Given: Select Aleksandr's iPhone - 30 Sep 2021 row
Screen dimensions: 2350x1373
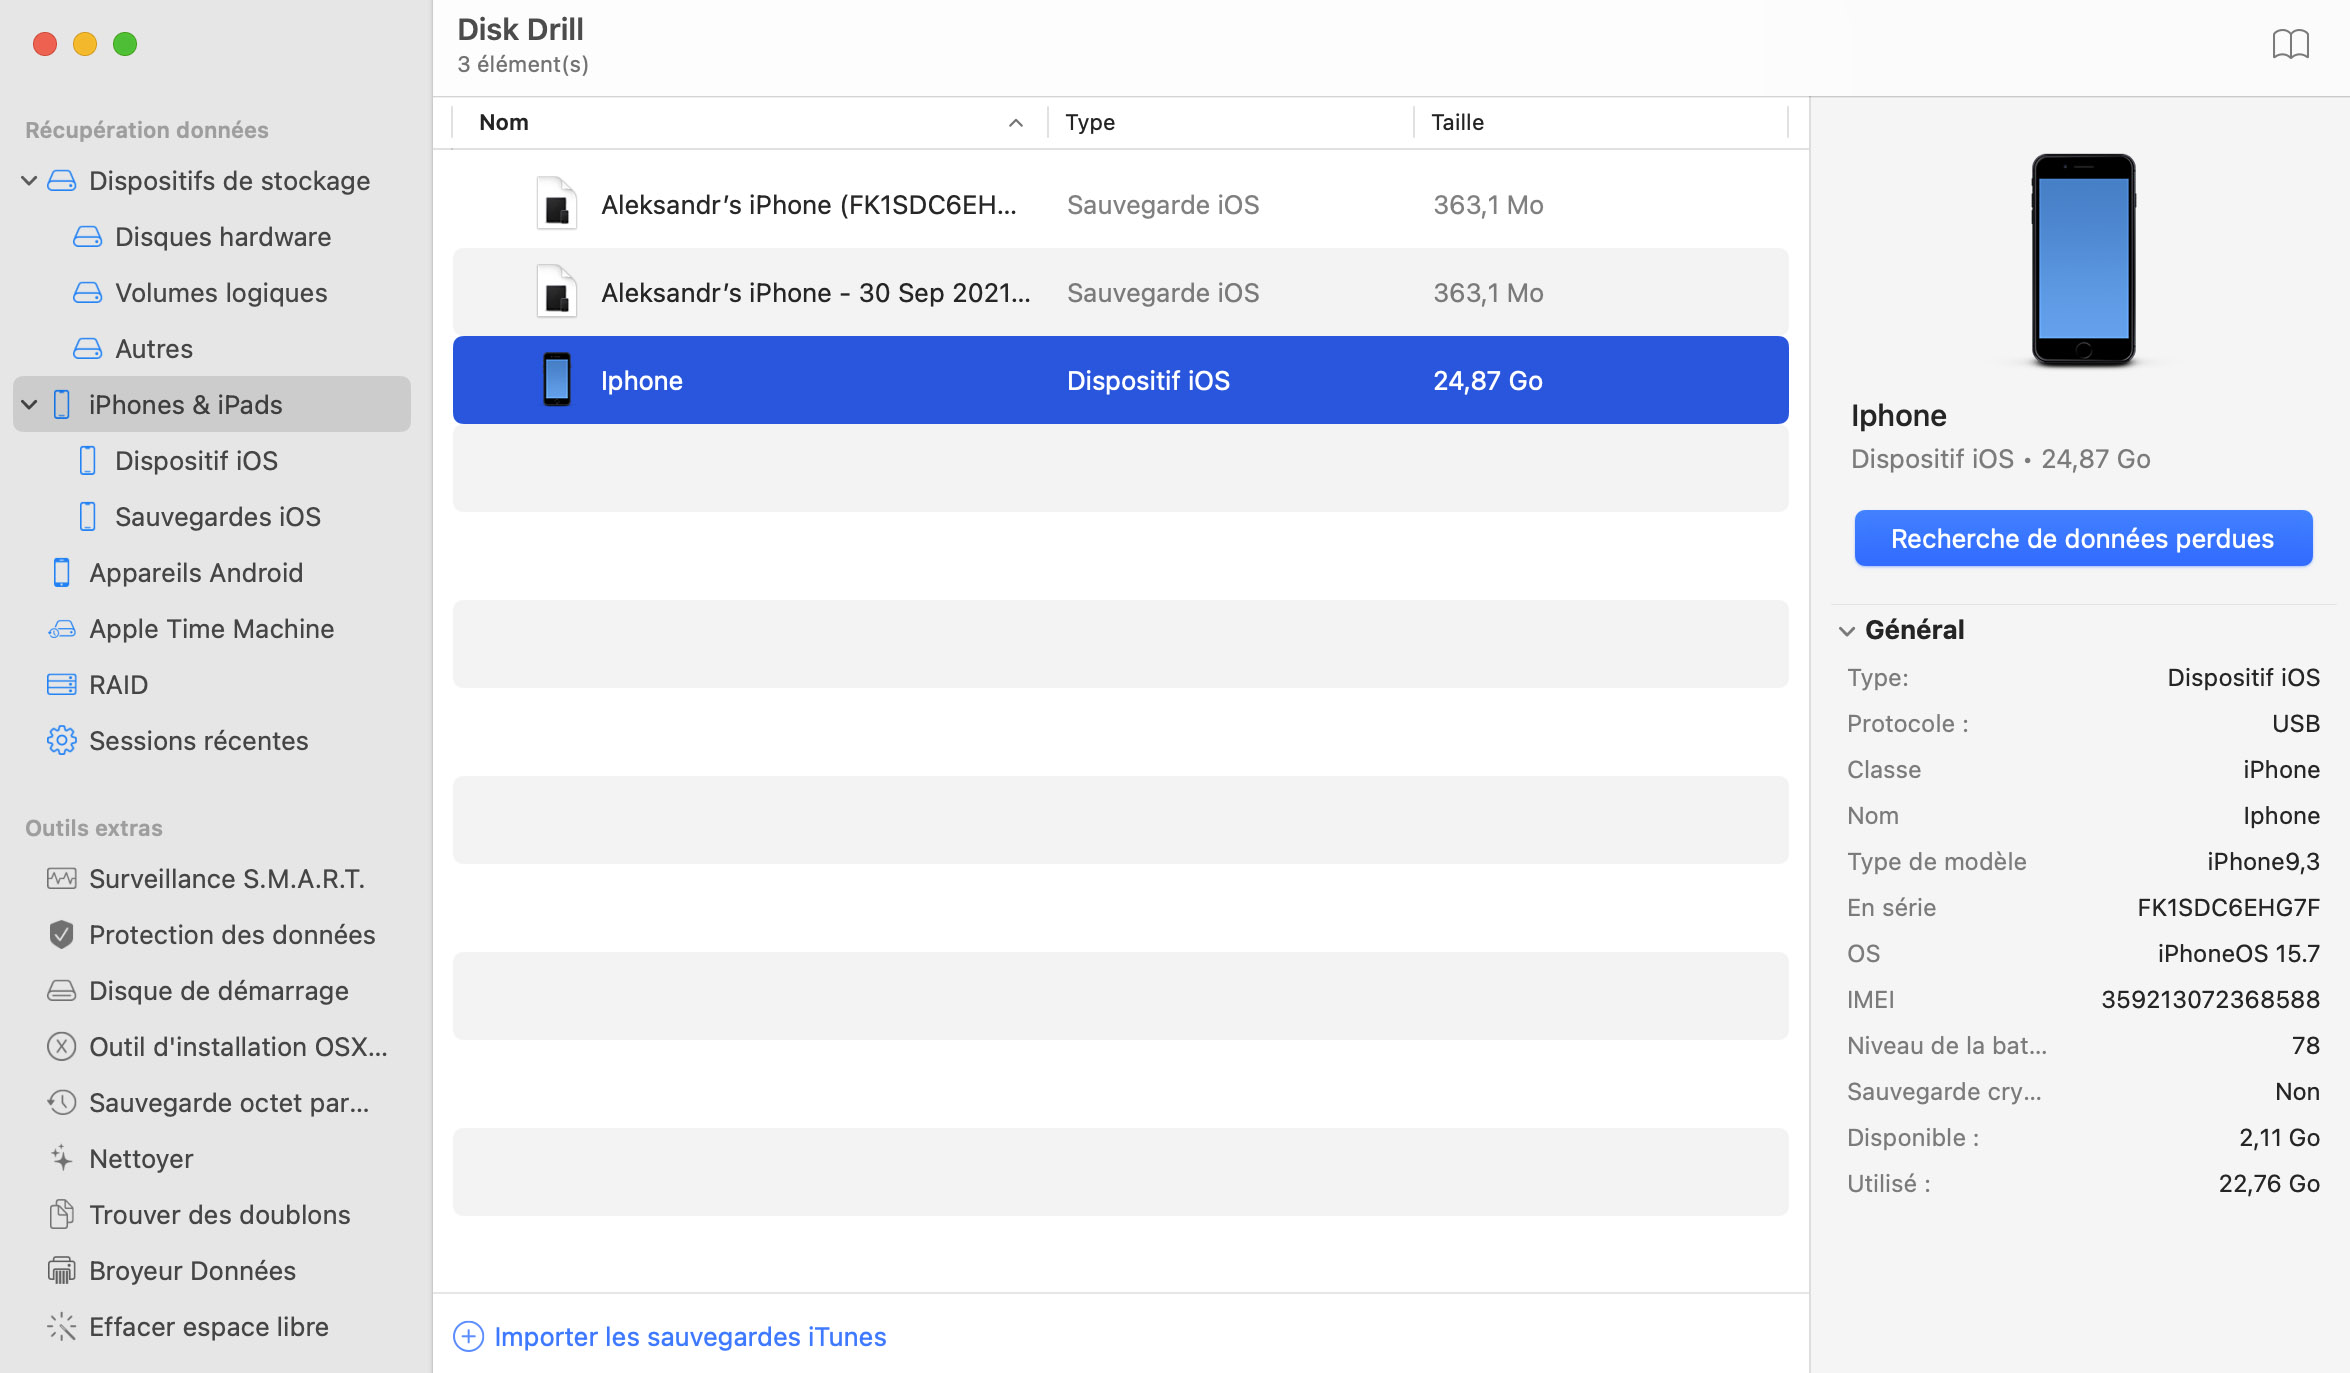Looking at the screenshot, I should (x=1120, y=292).
